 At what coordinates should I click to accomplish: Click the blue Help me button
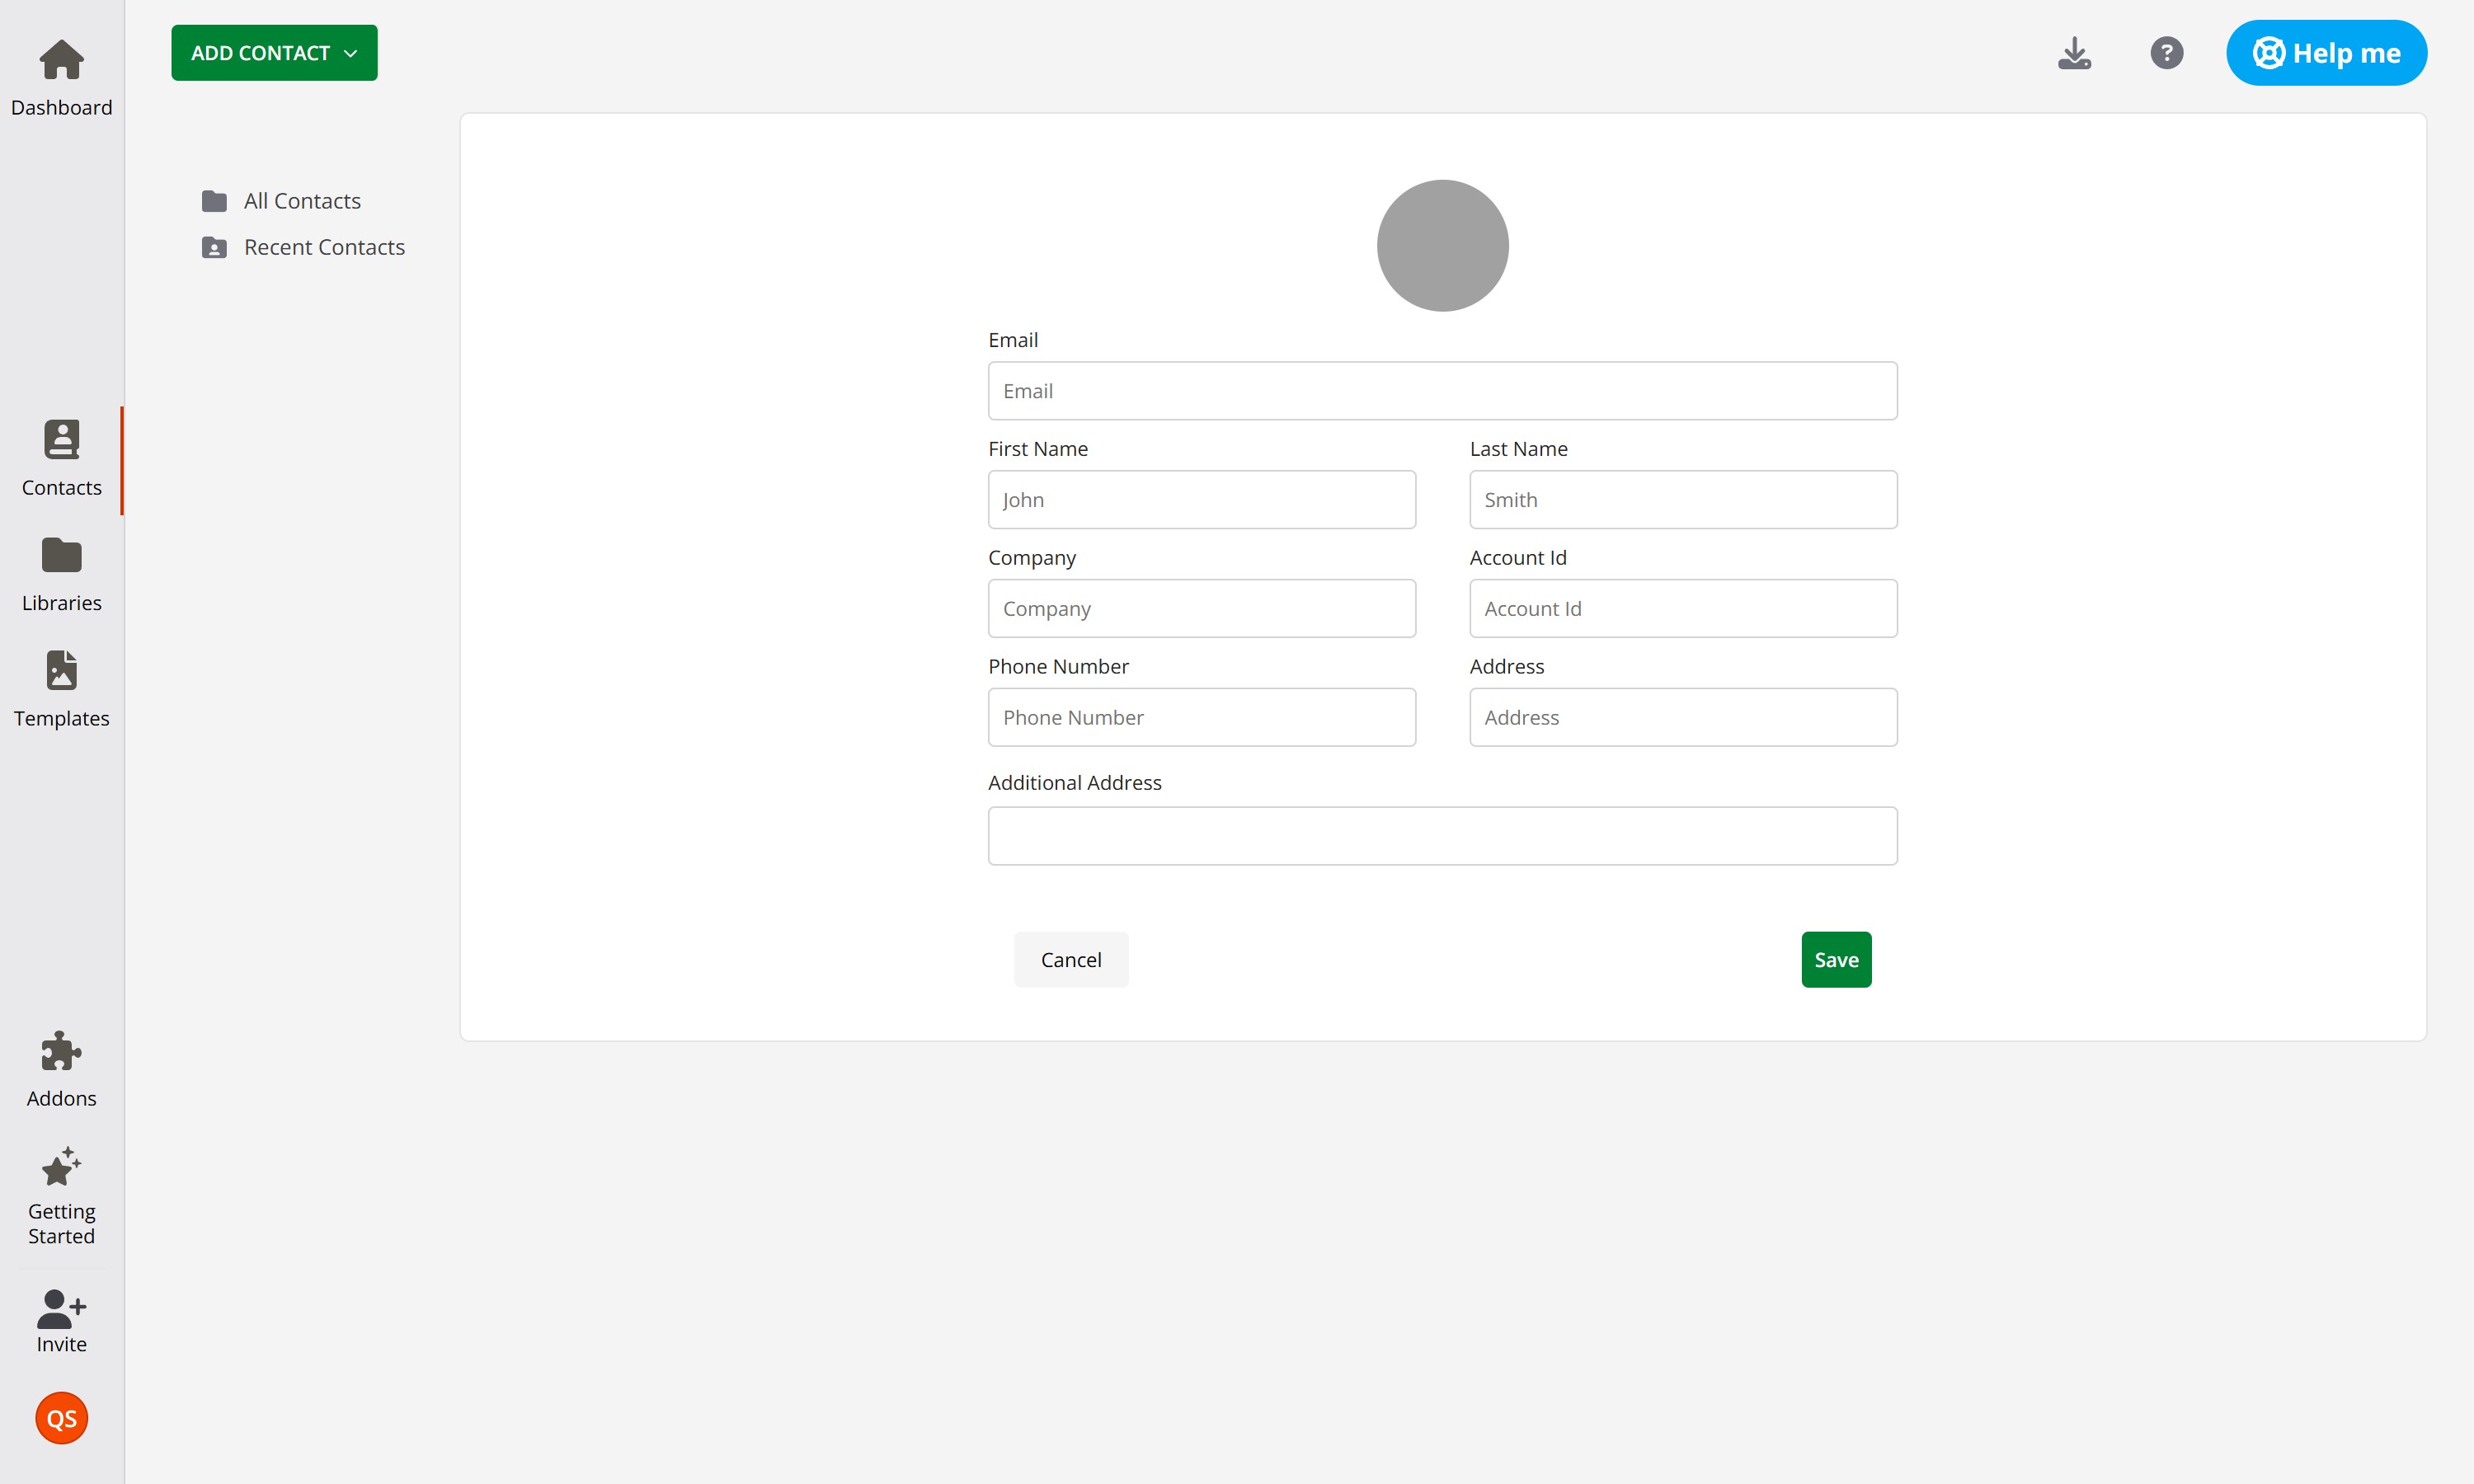pos(2325,53)
